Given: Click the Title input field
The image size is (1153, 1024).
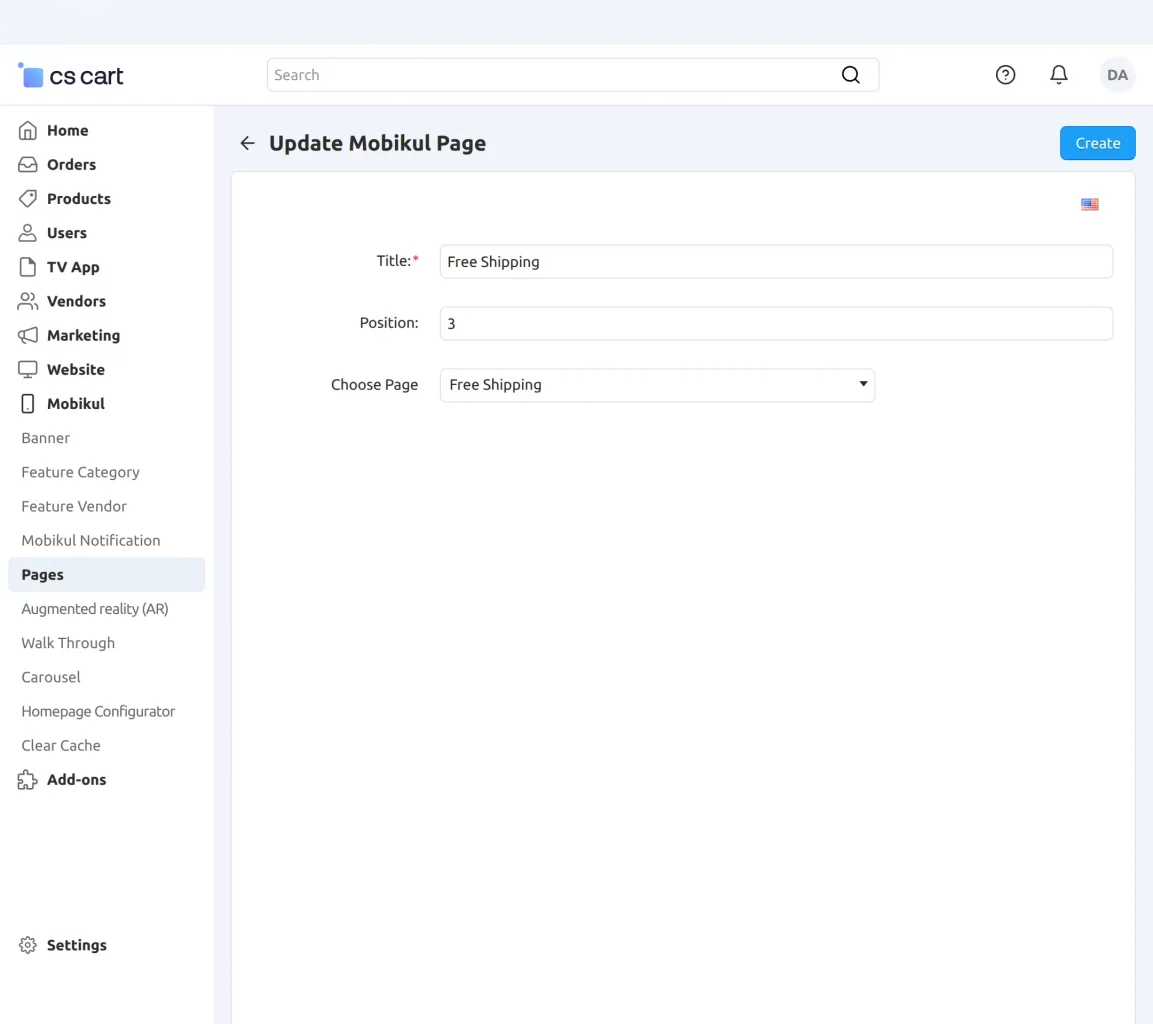Looking at the screenshot, I should pos(775,262).
